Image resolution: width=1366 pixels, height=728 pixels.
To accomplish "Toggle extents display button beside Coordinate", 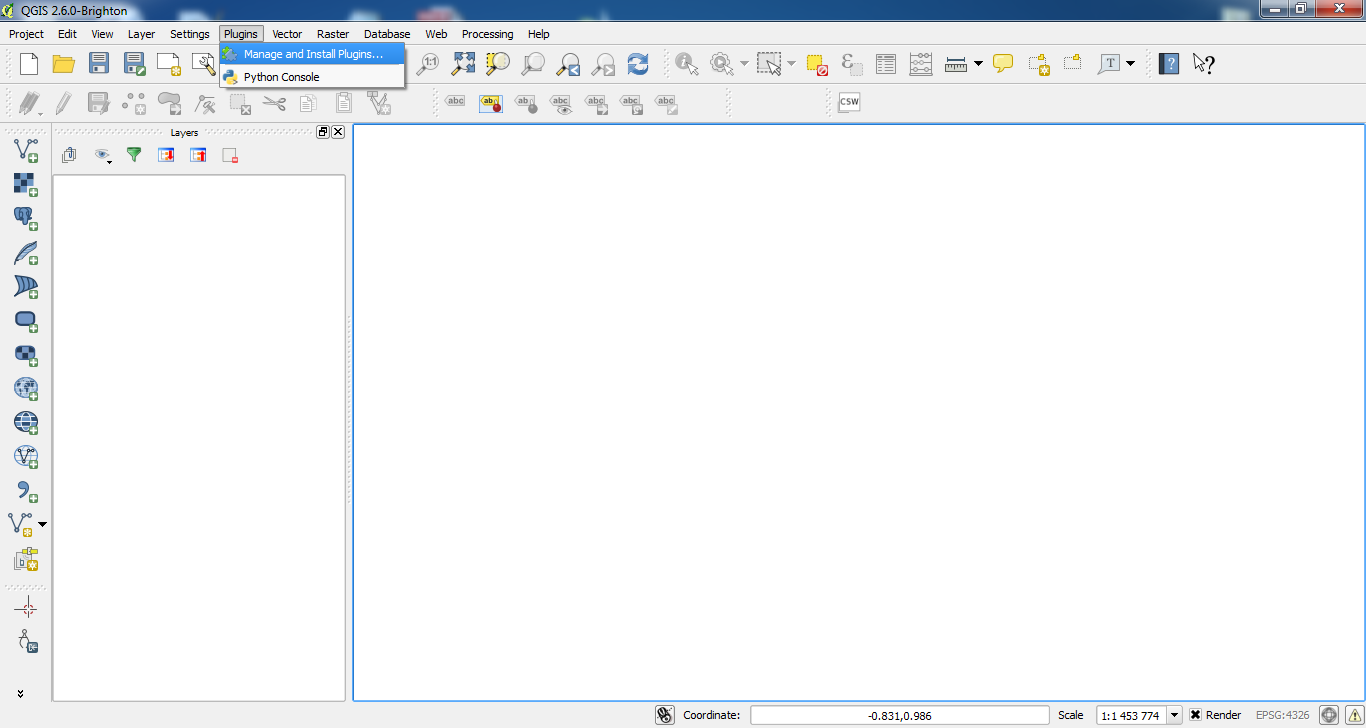I will tap(665, 715).
